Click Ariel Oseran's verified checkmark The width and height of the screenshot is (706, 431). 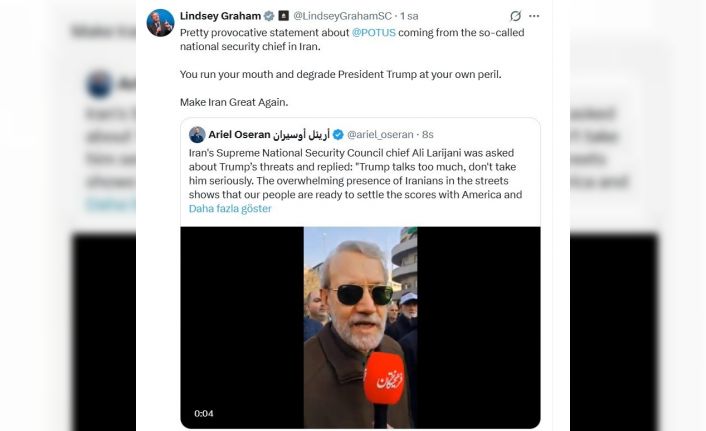[x=338, y=135]
